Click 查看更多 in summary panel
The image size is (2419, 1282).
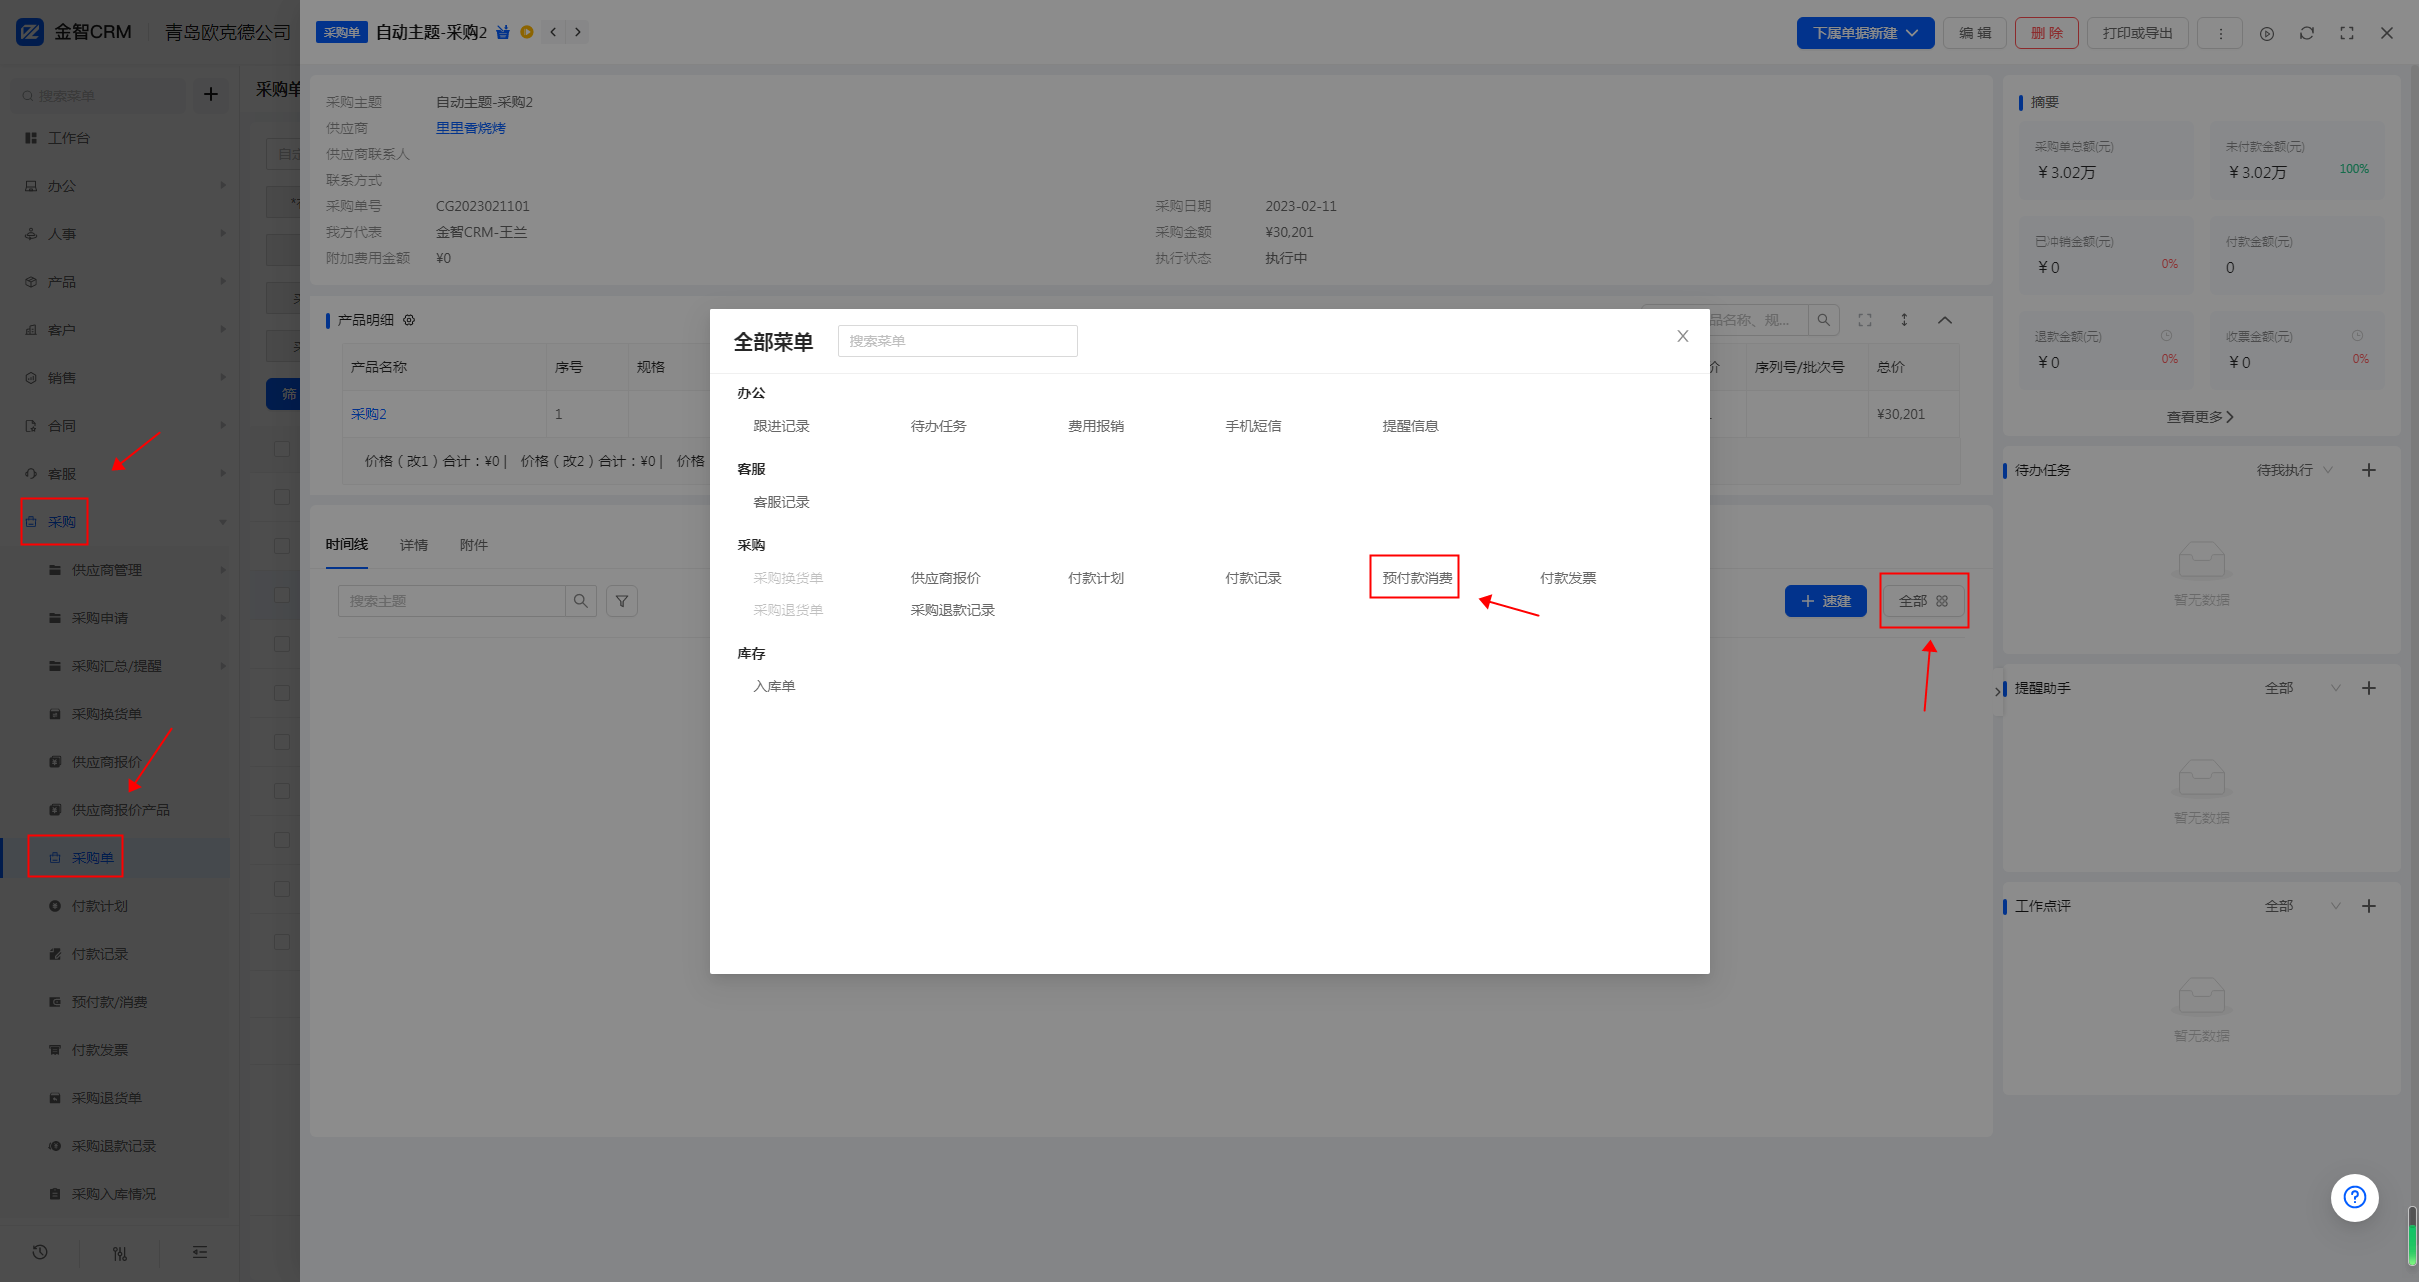[2200, 417]
